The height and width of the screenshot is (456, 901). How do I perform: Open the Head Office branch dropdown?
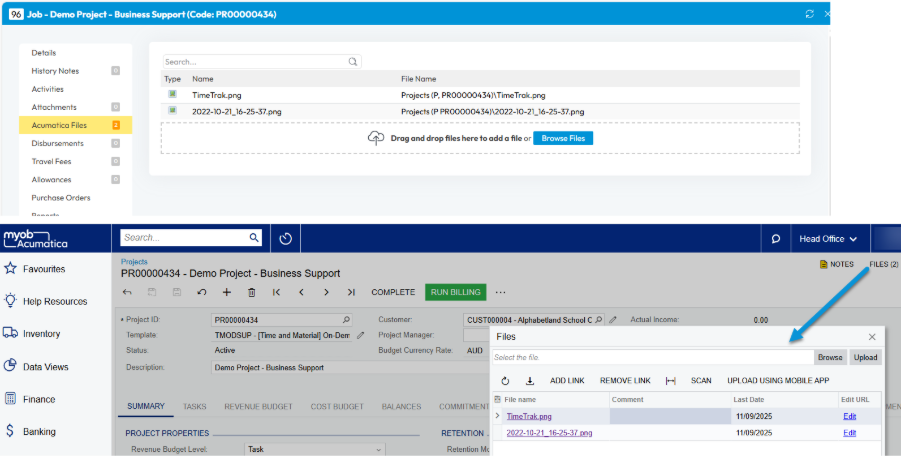tap(828, 239)
